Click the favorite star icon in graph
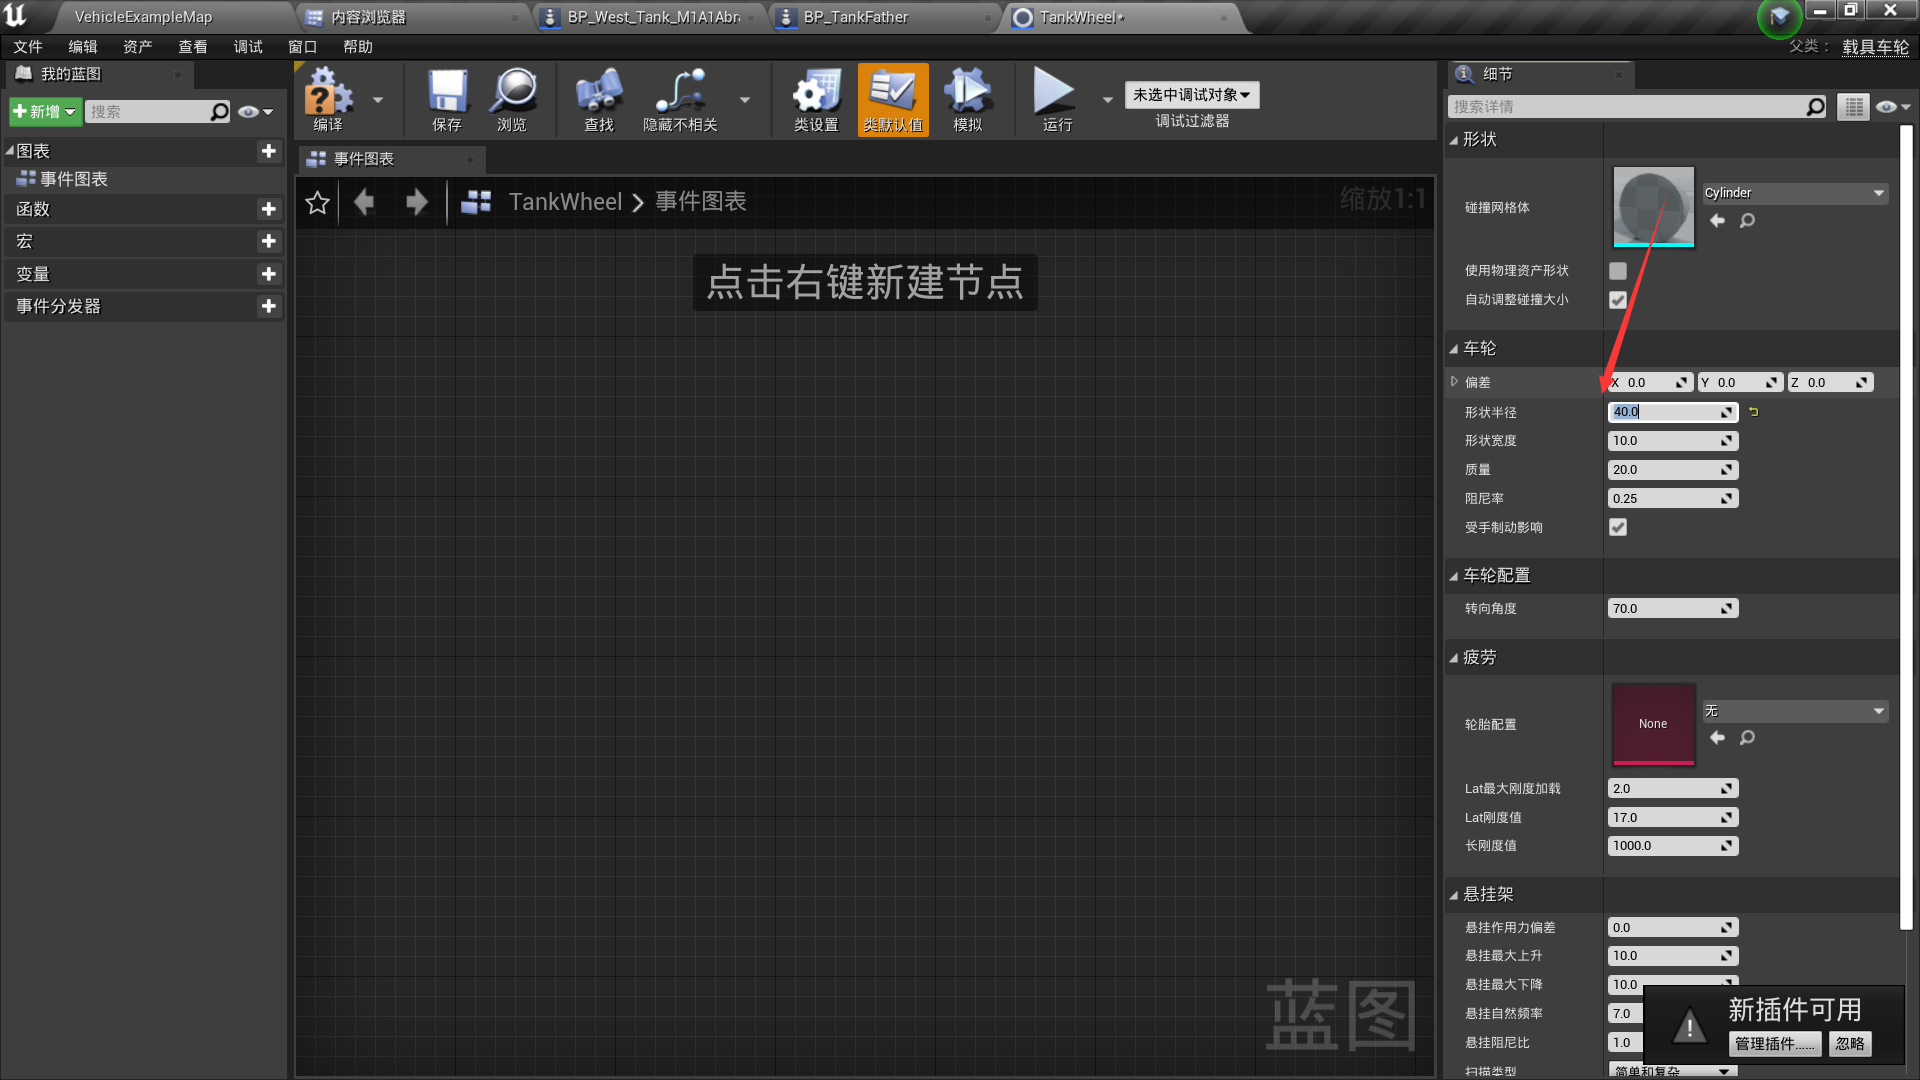1920x1080 pixels. point(317,203)
